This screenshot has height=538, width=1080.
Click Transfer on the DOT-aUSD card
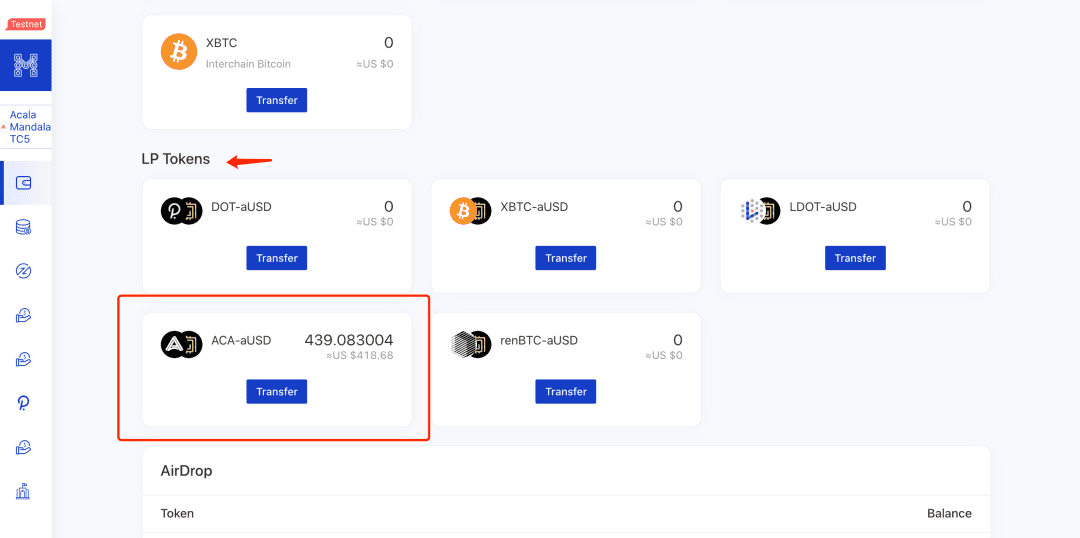click(277, 258)
